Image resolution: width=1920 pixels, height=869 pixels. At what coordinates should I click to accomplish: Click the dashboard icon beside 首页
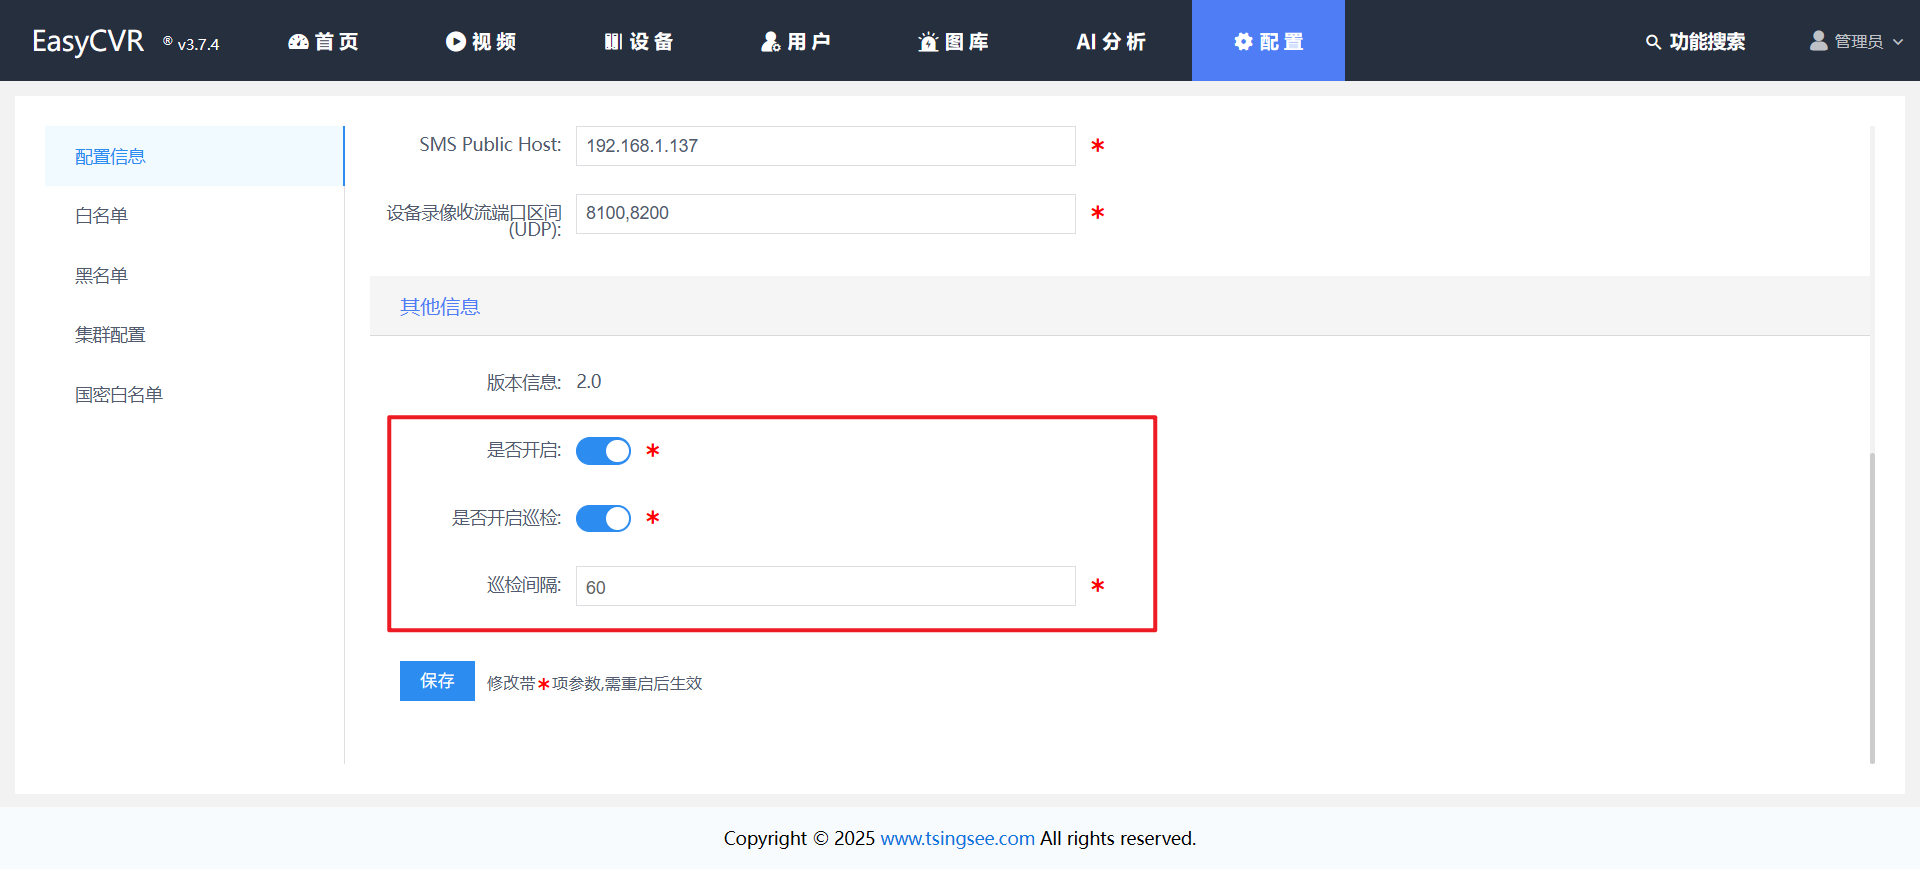point(298,42)
